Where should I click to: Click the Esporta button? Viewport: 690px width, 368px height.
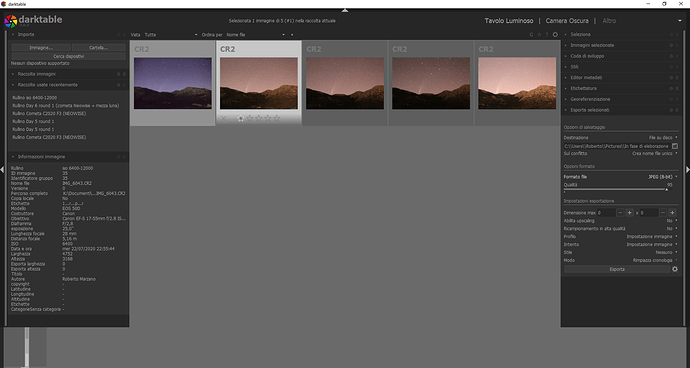point(617,269)
